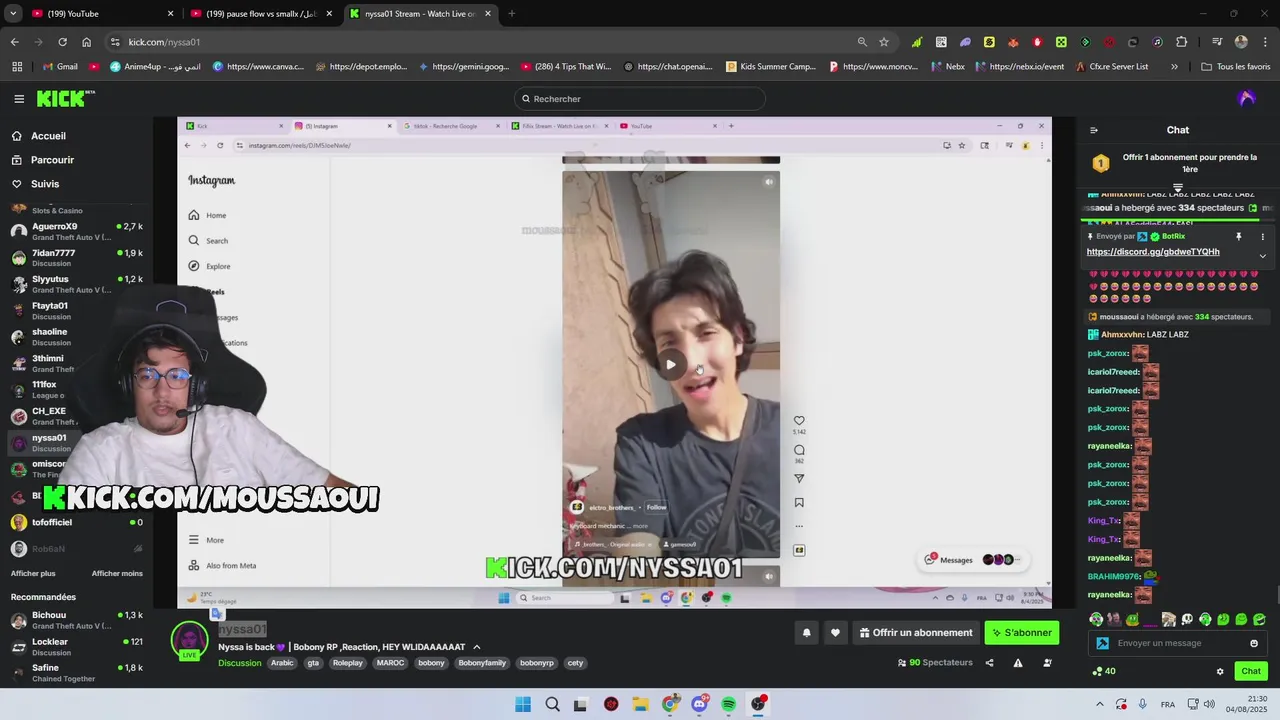Follow the channel with heart button

[x=835, y=633]
